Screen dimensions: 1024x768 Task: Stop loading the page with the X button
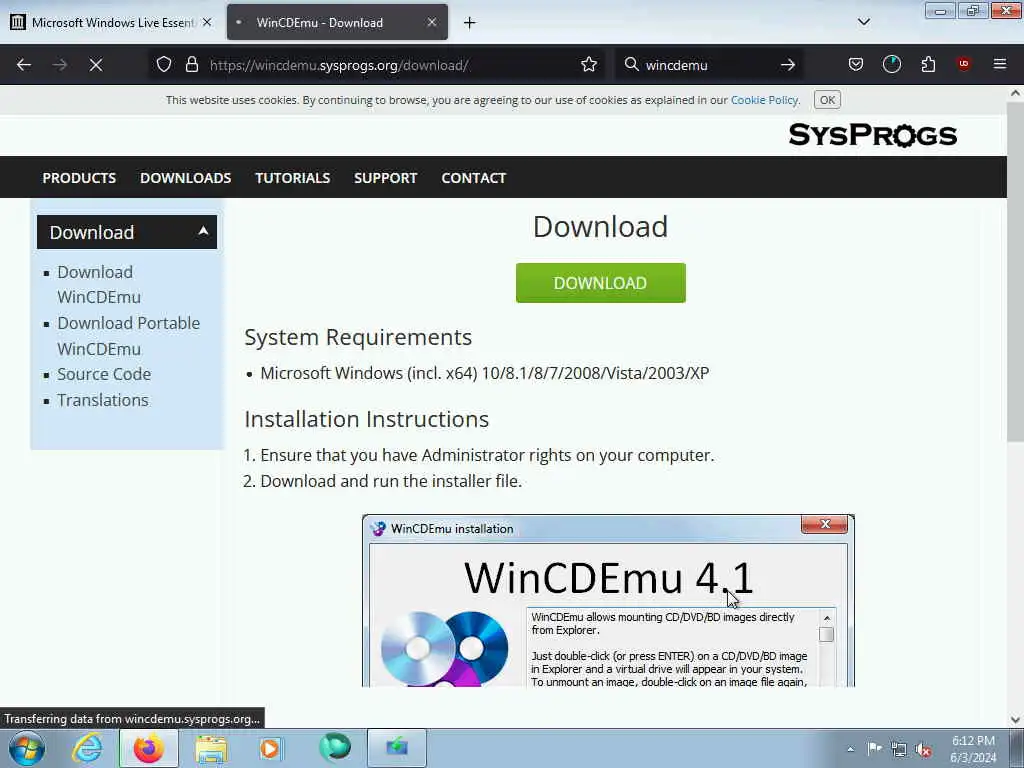pos(96,65)
